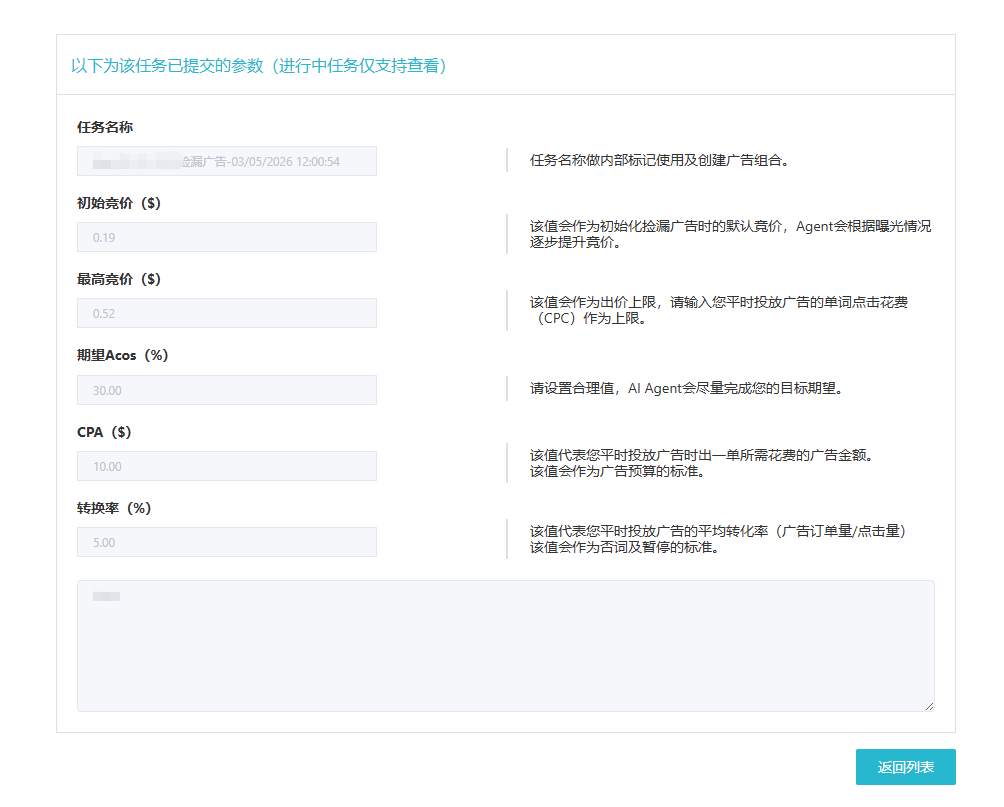
Task: Click the 转换率（%）label
Action: [x=114, y=508]
